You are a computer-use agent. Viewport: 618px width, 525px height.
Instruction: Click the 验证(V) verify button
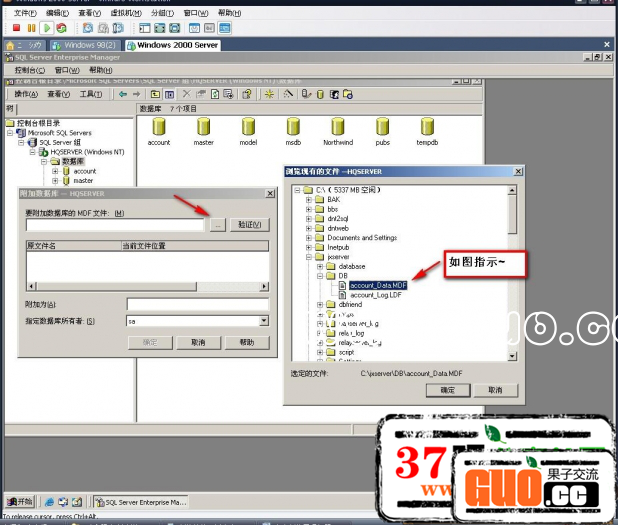point(250,225)
